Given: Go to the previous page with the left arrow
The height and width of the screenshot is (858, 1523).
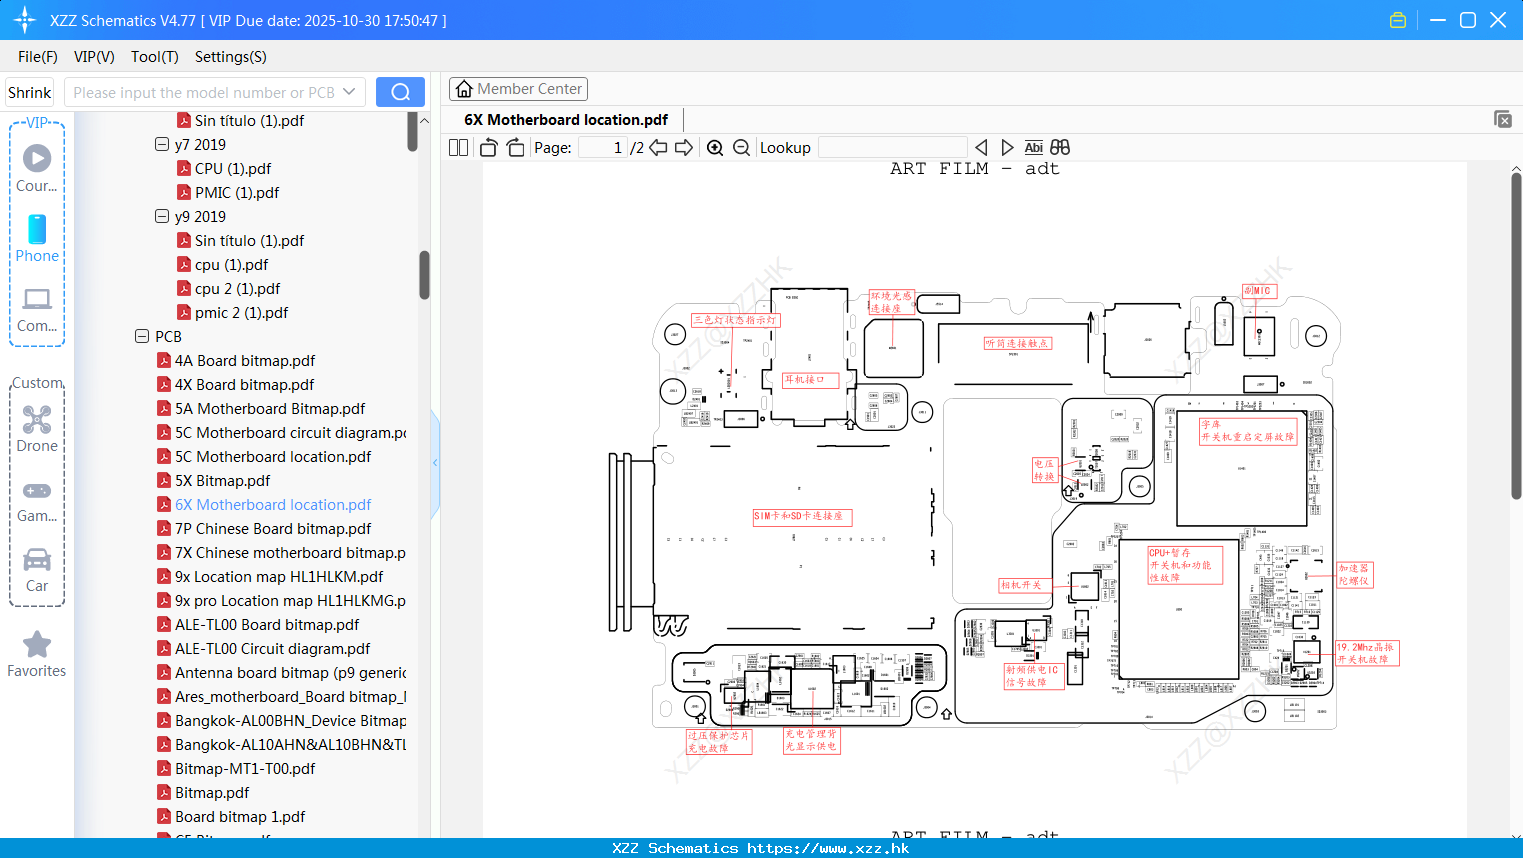Looking at the screenshot, I should tap(658, 147).
